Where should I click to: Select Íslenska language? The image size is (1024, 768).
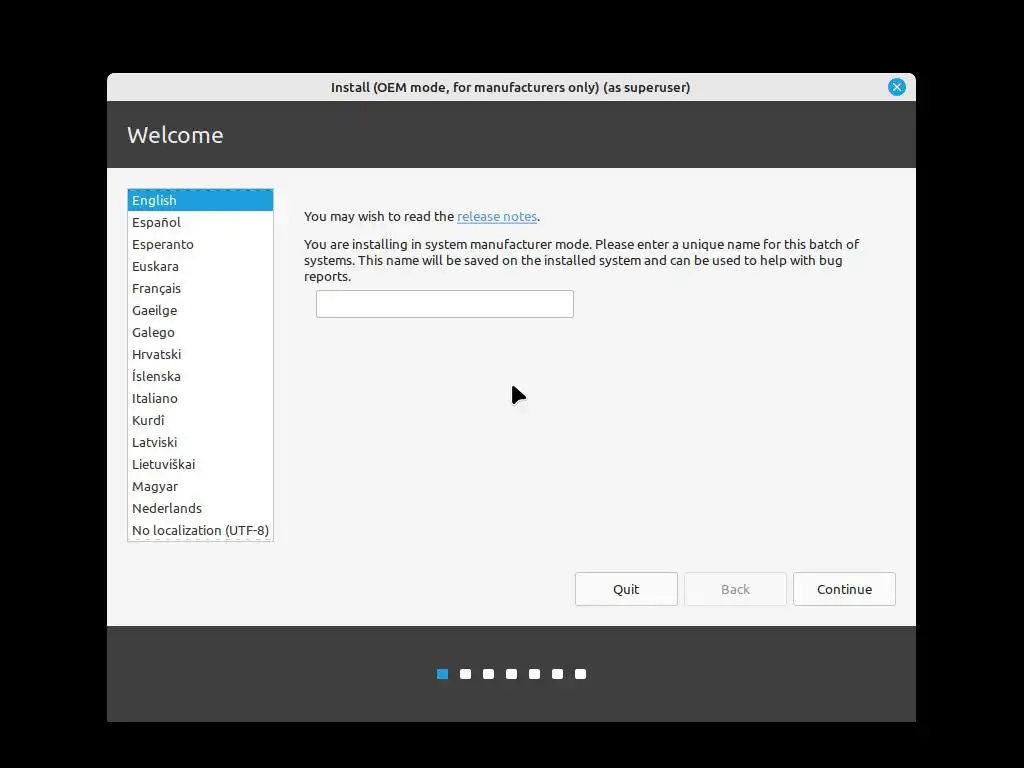coord(200,376)
